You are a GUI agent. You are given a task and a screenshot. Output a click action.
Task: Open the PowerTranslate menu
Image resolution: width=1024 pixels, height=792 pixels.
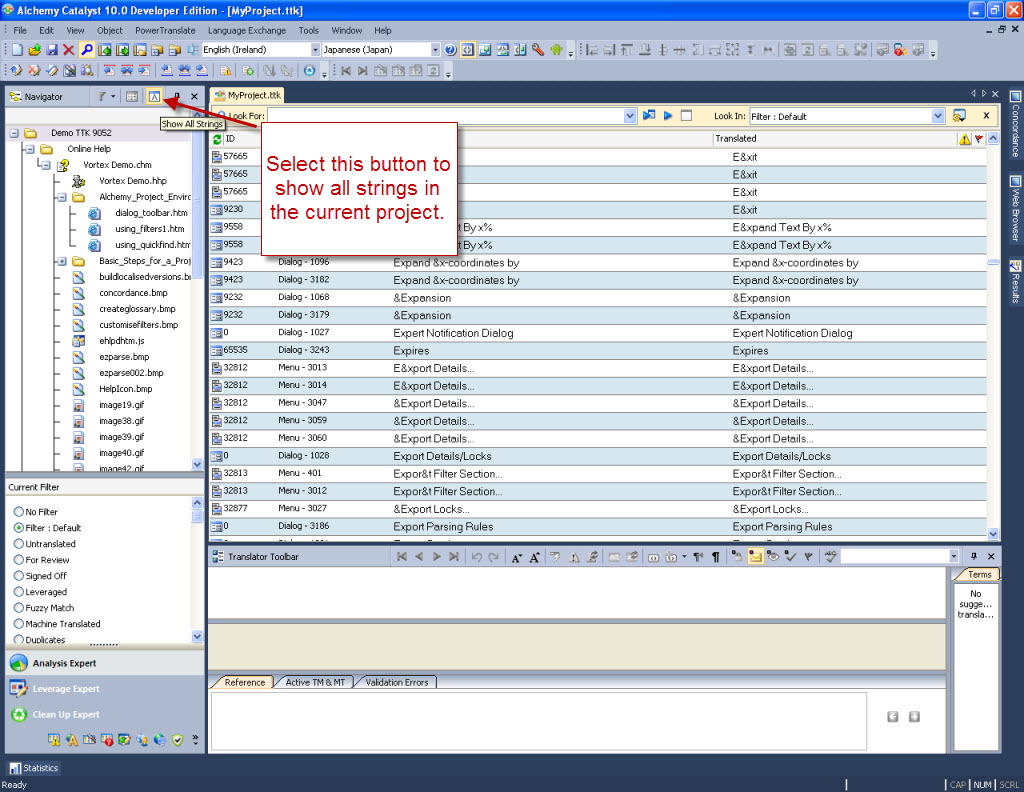[x=165, y=30]
